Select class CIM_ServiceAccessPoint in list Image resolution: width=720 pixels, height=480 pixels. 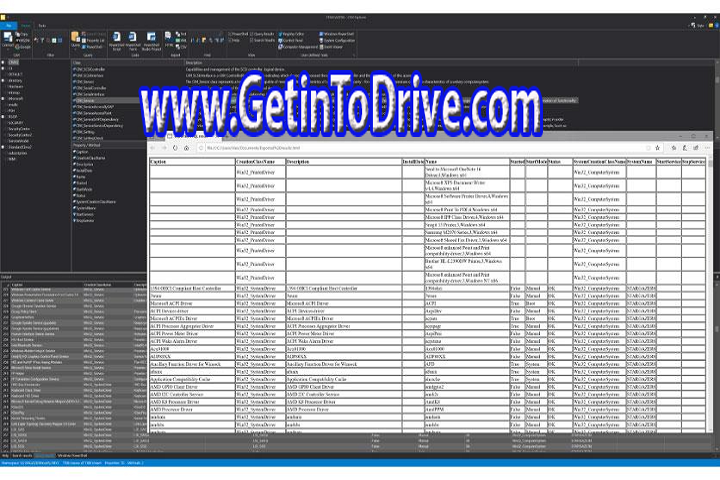tap(92, 113)
